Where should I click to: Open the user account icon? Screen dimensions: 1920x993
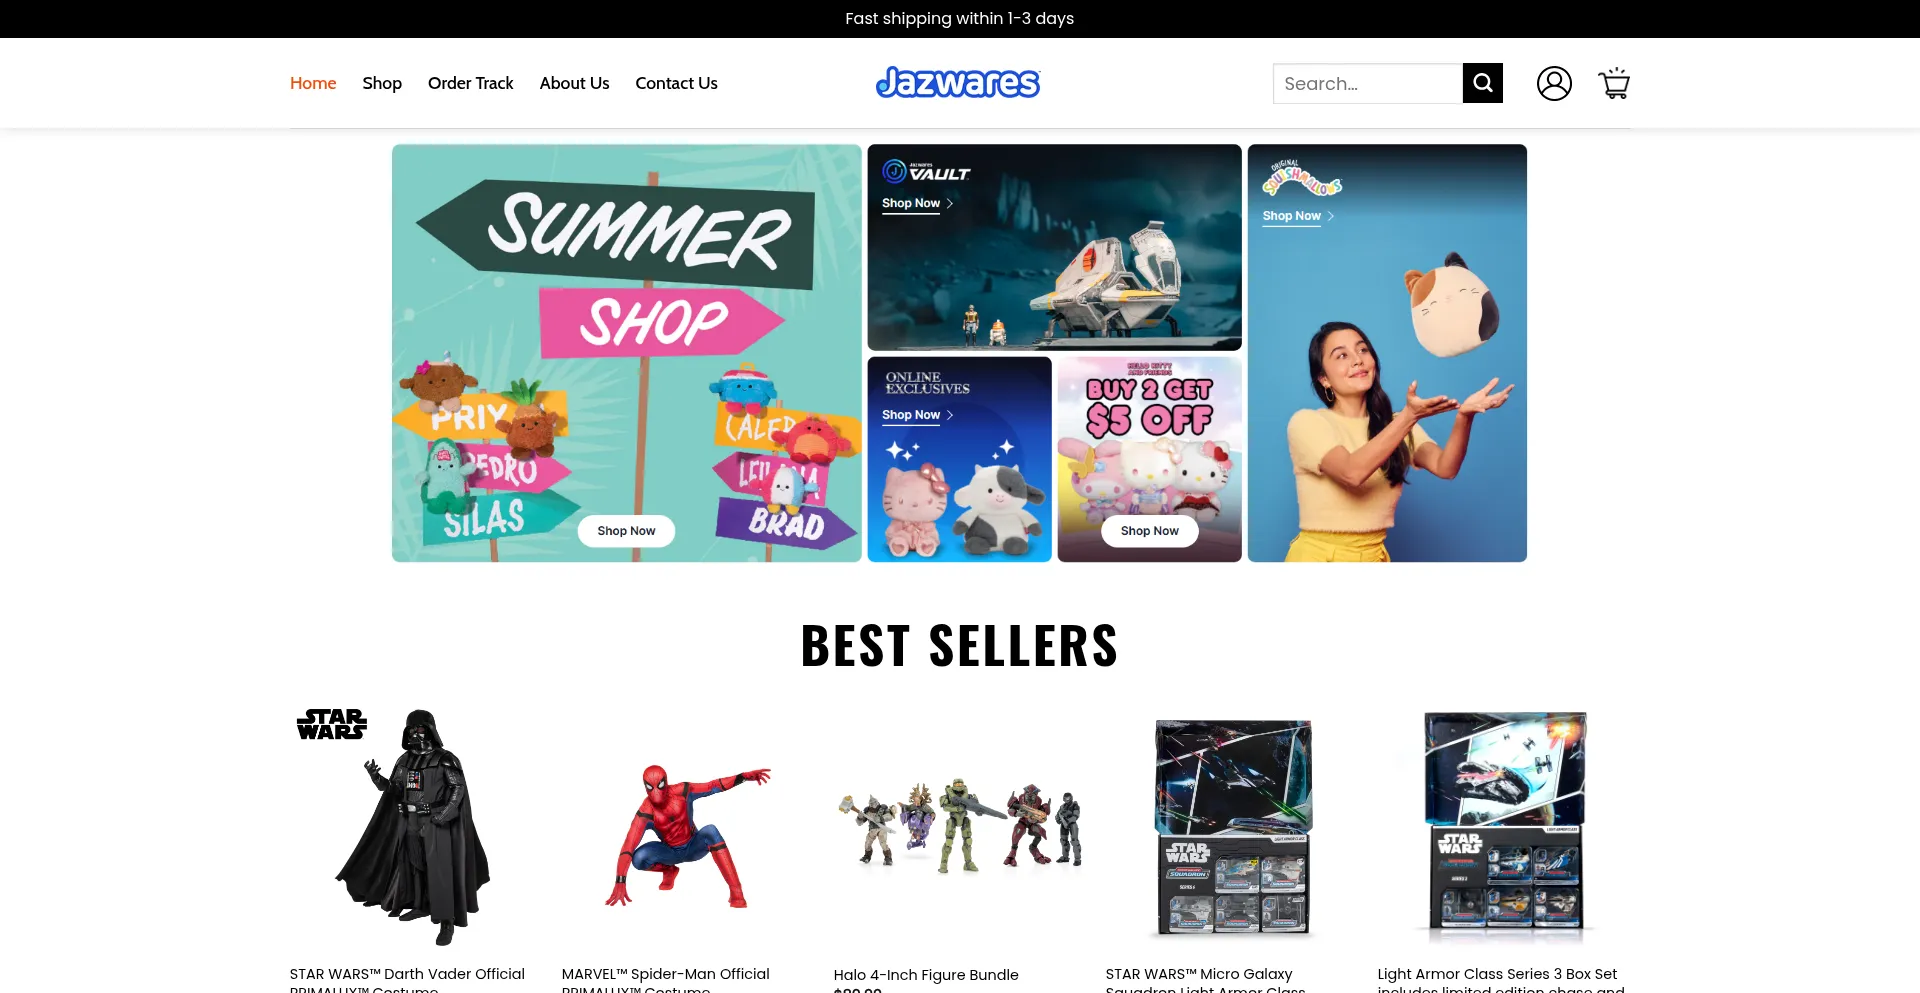1554,83
